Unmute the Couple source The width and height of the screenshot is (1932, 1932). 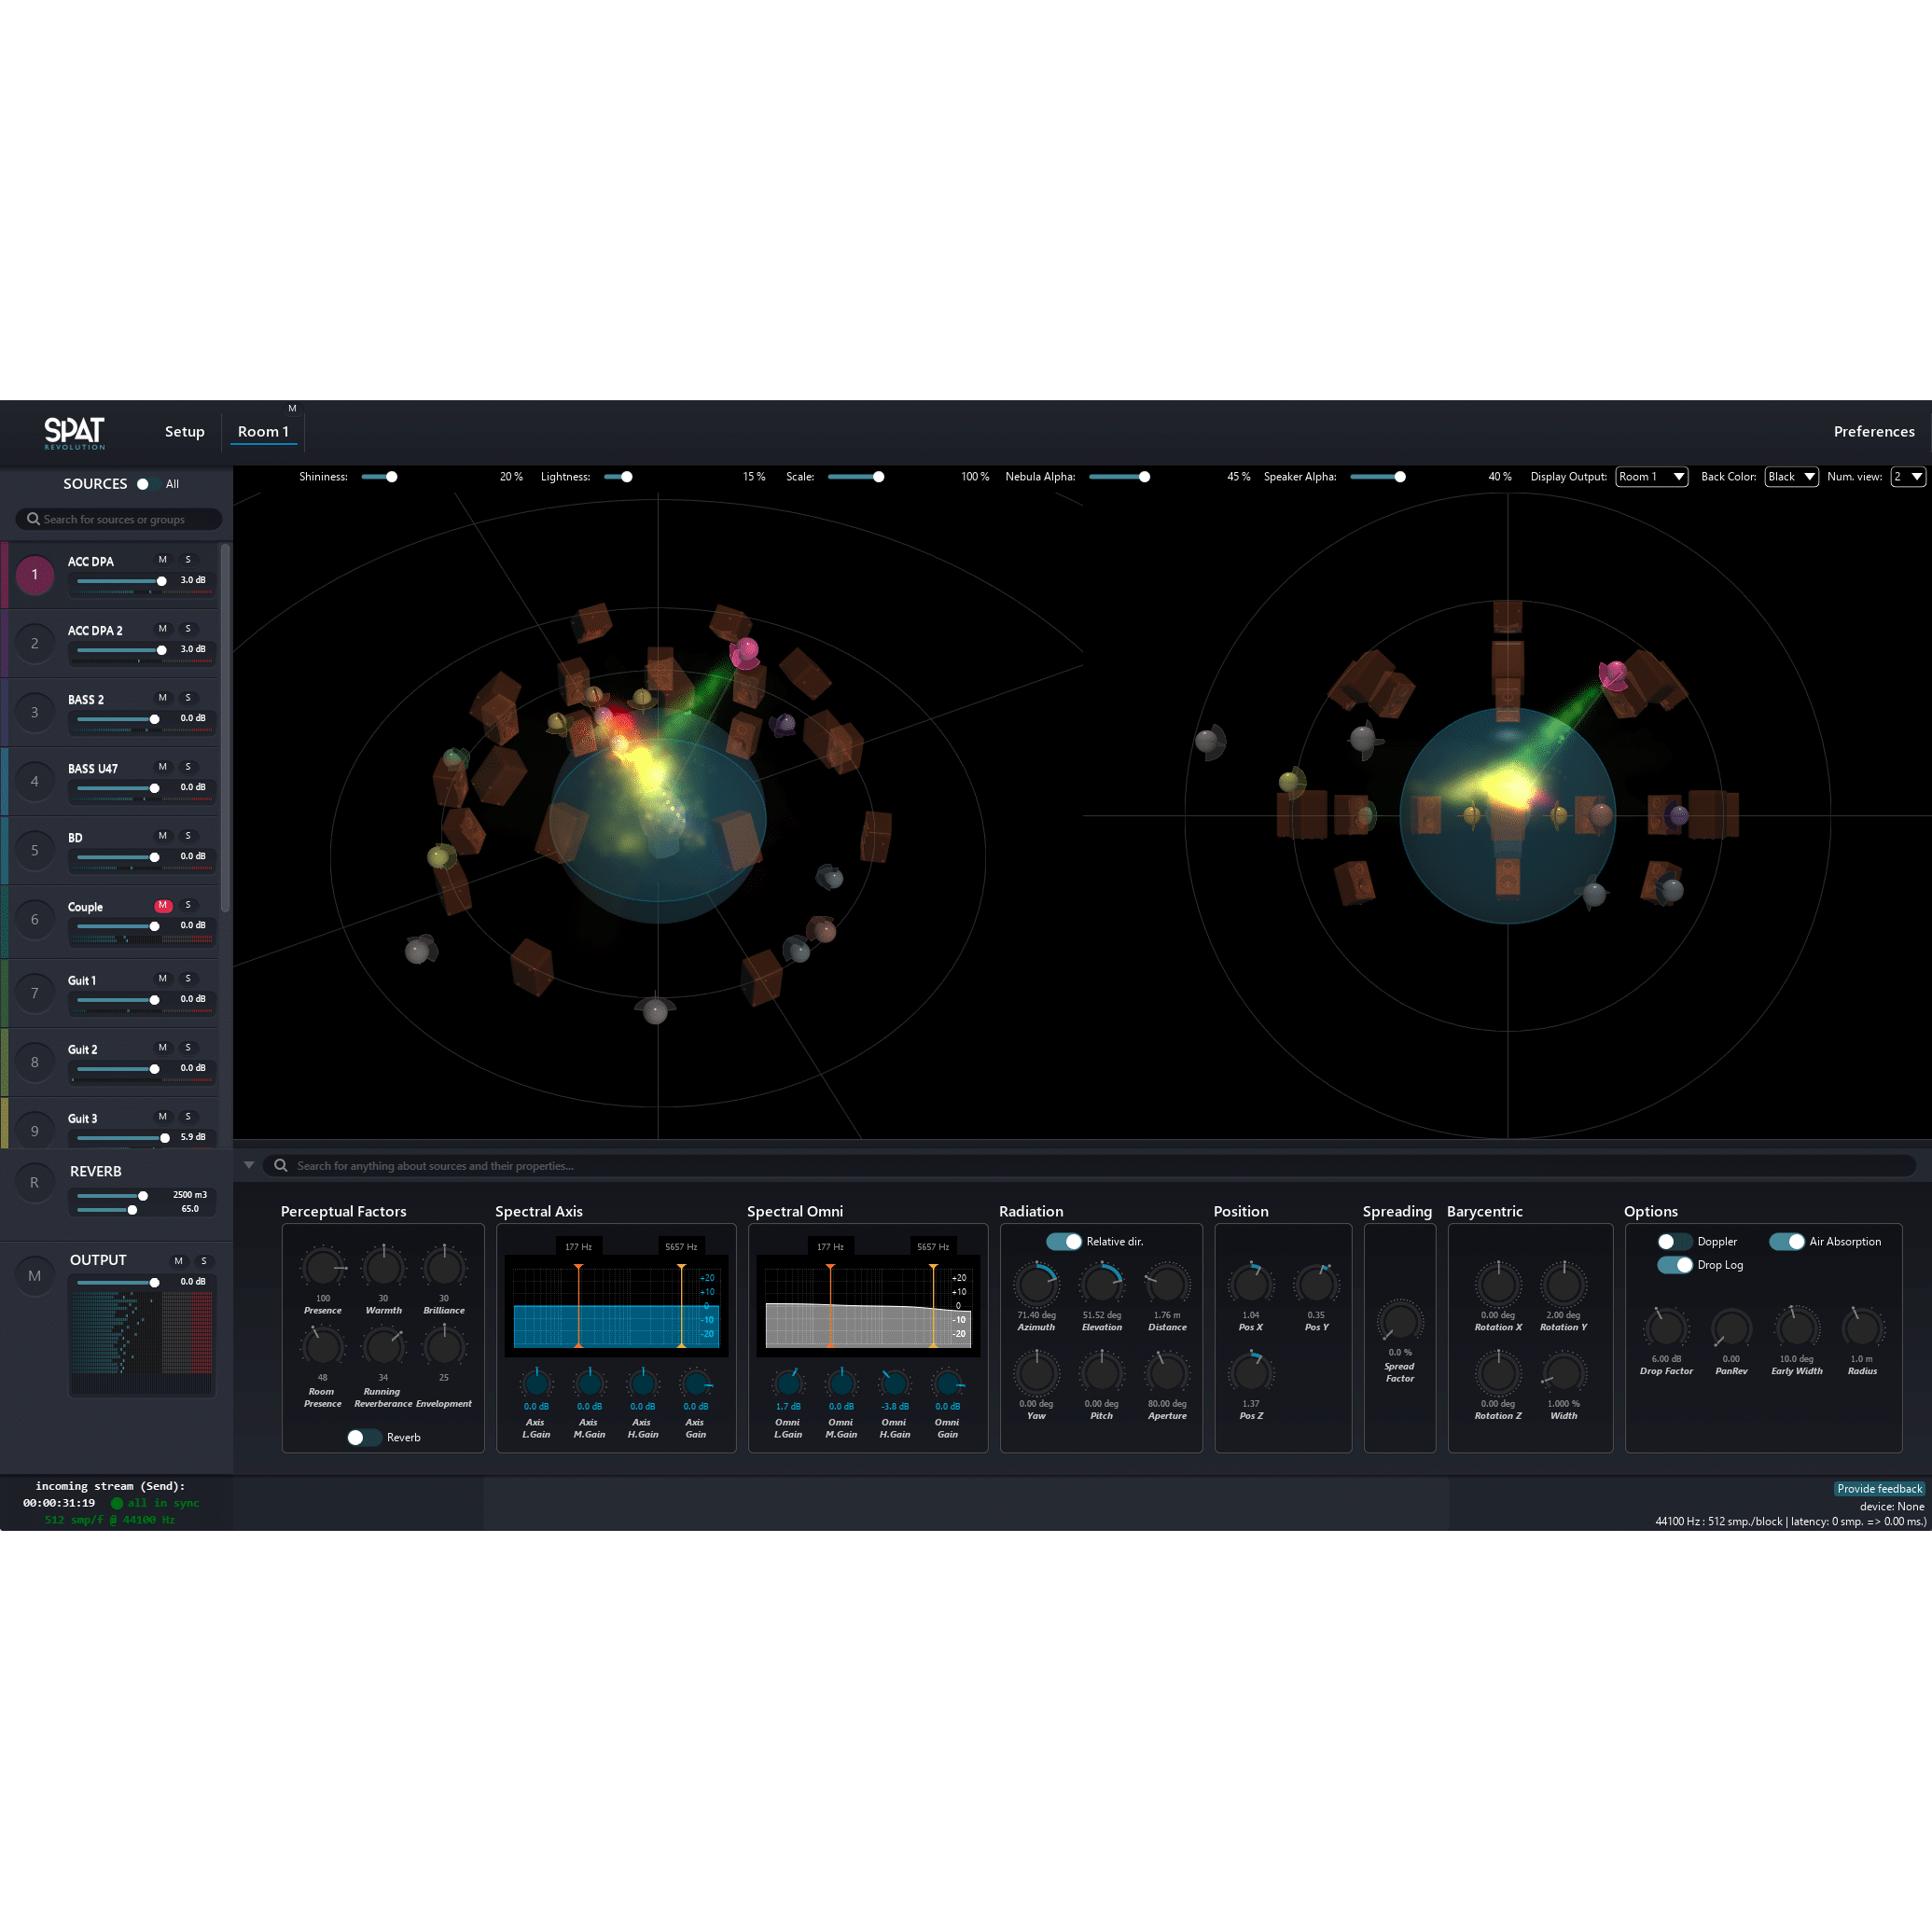point(163,905)
